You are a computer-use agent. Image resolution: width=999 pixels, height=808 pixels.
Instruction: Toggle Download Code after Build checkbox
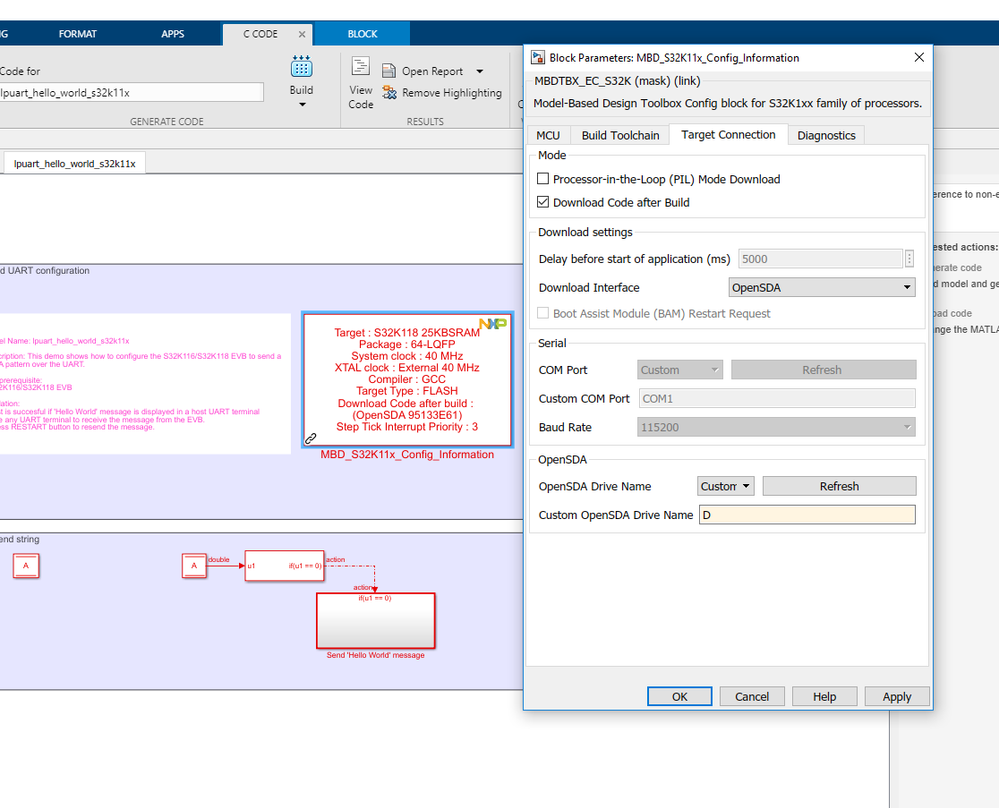(x=543, y=202)
